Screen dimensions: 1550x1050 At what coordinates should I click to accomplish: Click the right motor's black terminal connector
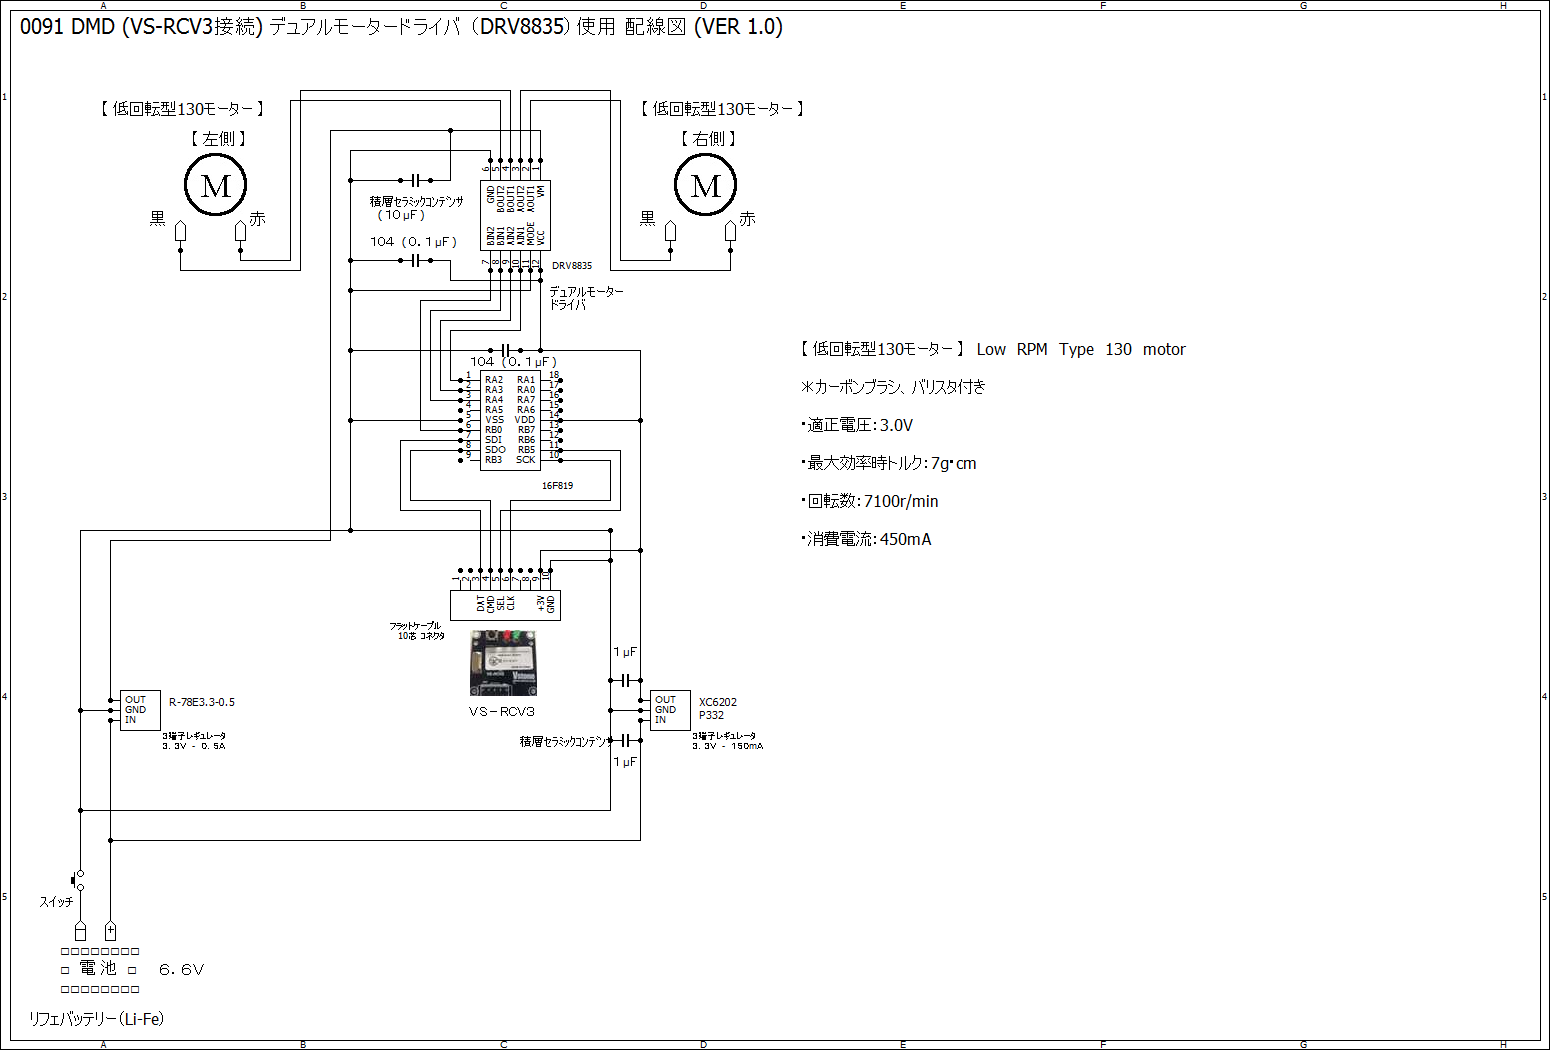(x=670, y=232)
